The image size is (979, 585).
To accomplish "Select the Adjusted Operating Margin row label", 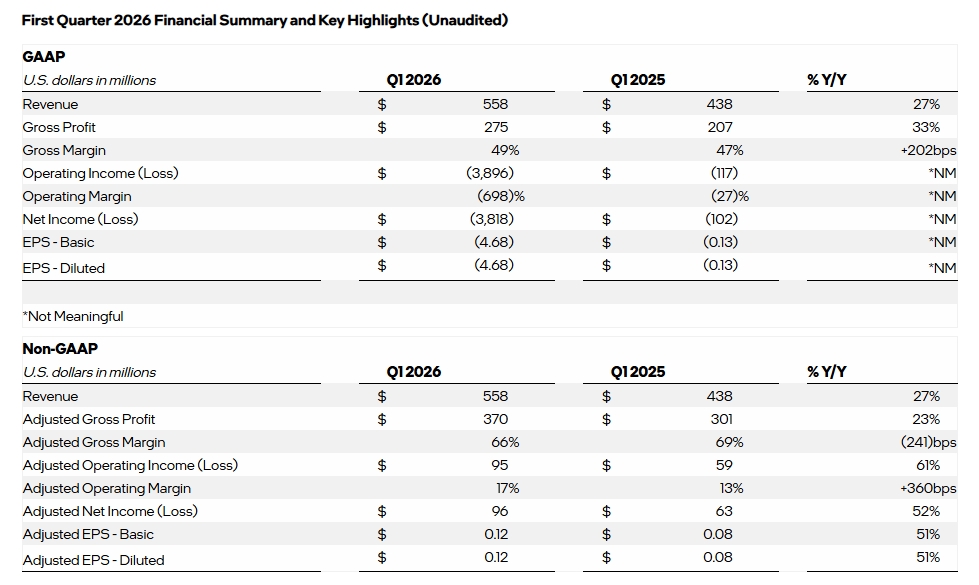I will [107, 488].
